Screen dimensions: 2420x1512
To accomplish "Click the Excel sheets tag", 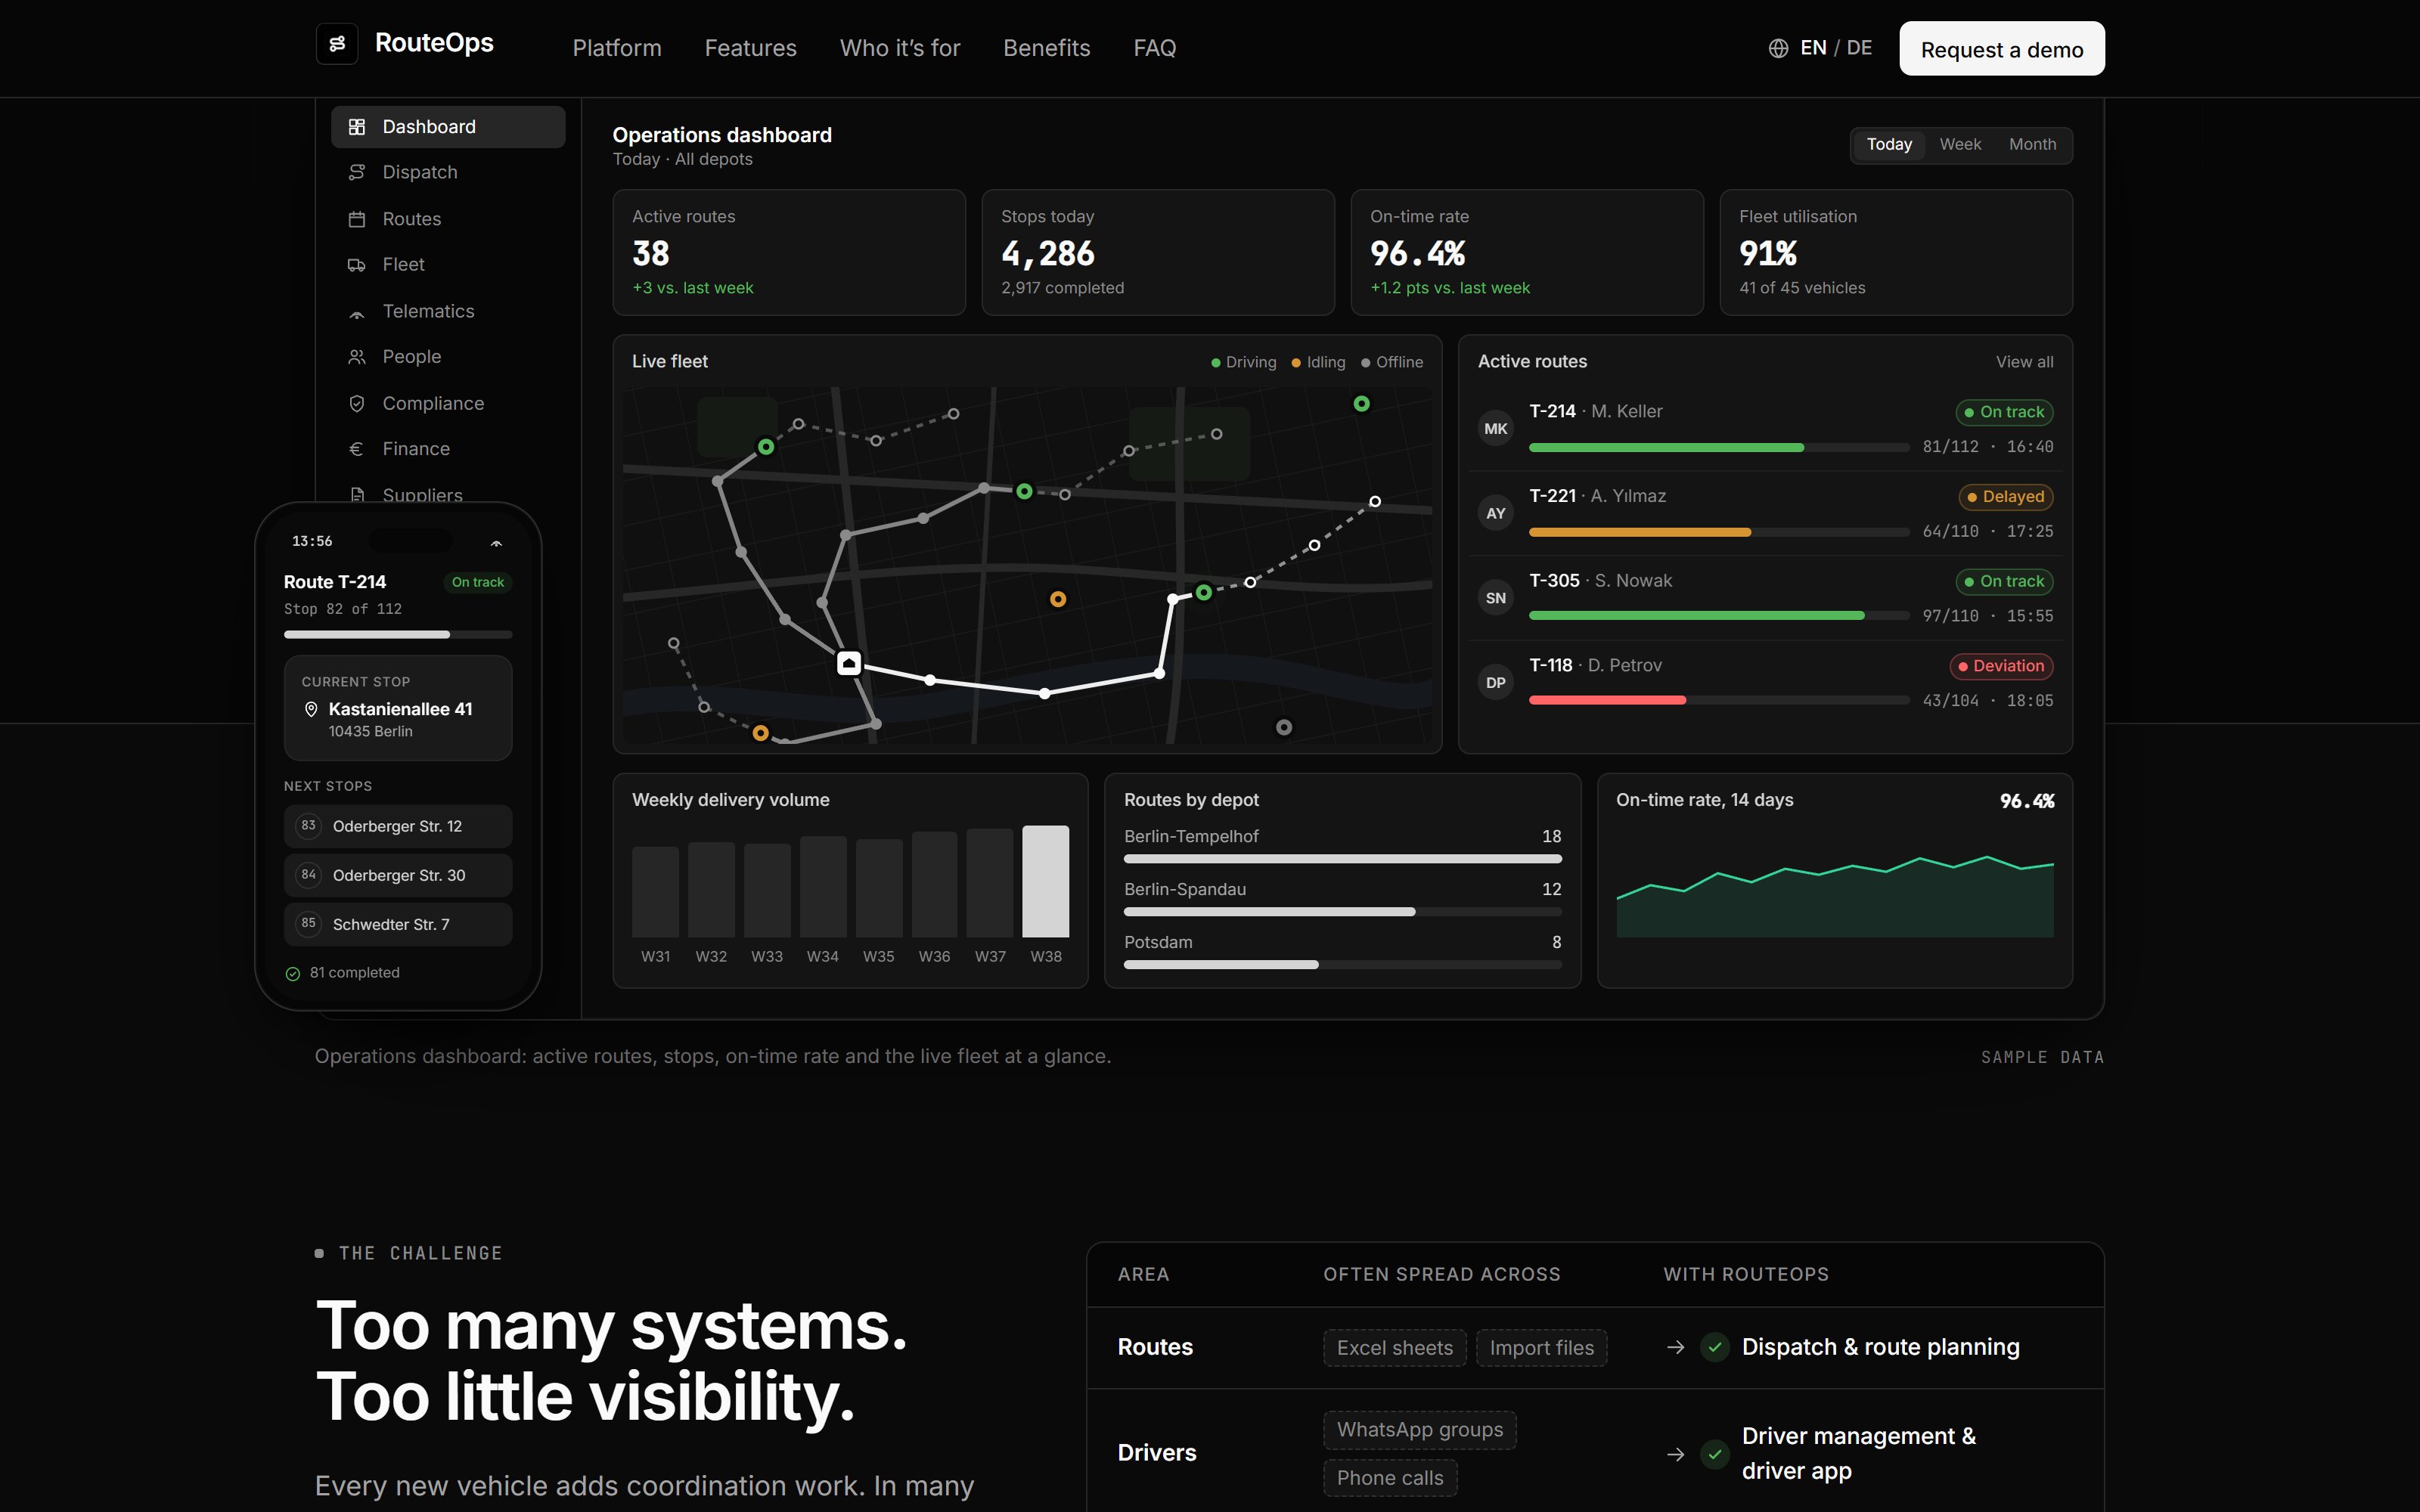I will (x=1394, y=1348).
